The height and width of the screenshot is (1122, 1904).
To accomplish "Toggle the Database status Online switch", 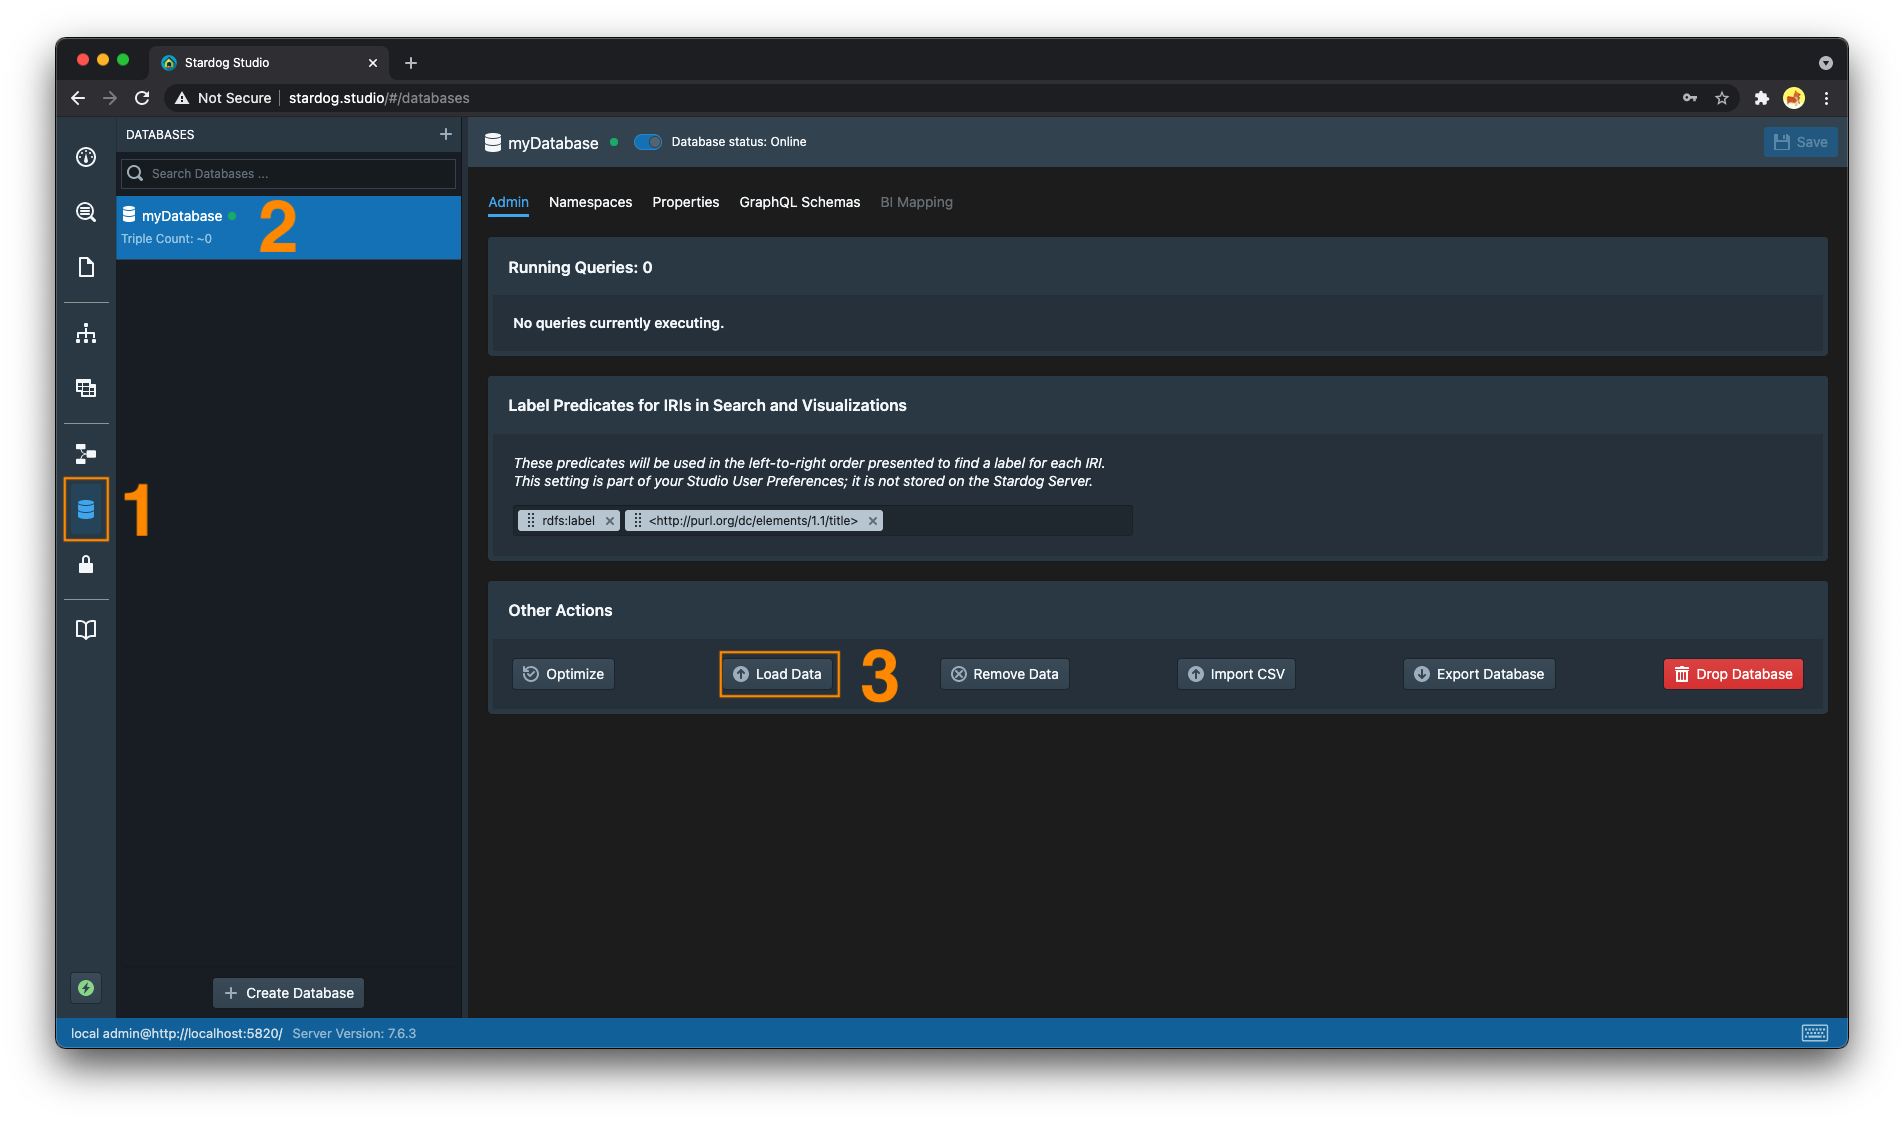I will [648, 142].
